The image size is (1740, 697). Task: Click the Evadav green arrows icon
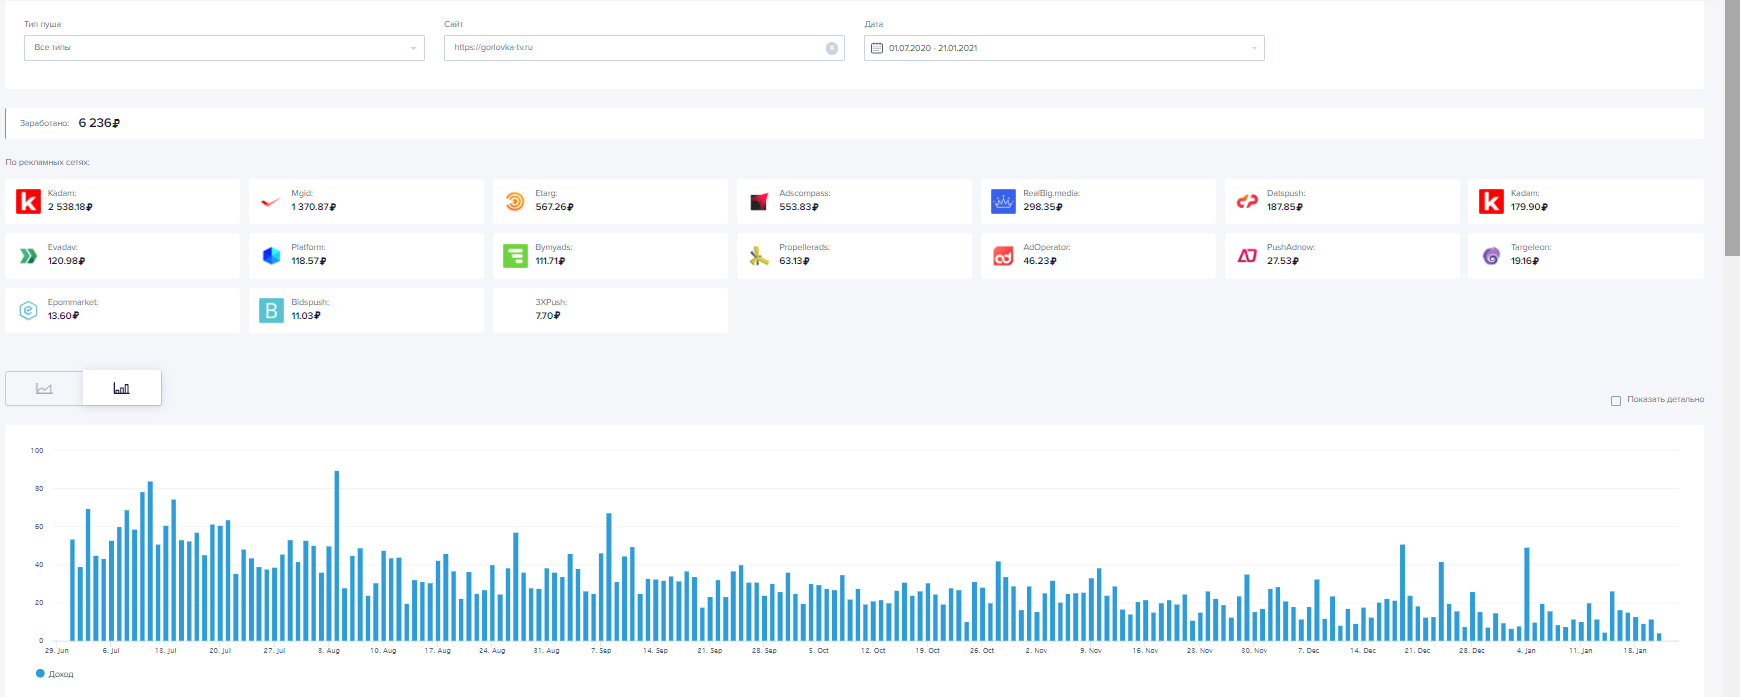[x=28, y=256]
